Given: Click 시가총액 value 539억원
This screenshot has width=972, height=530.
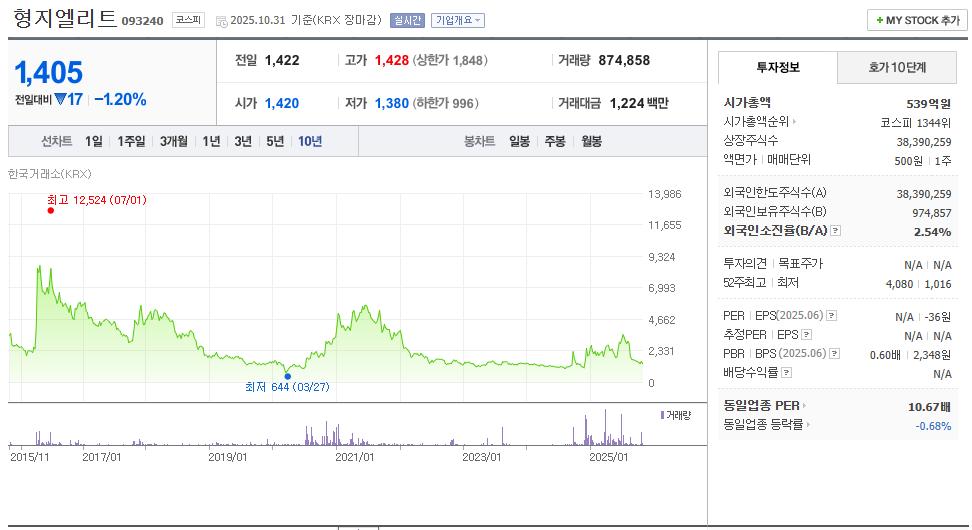Looking at the screenshot, I should click(x=929, y=104).
